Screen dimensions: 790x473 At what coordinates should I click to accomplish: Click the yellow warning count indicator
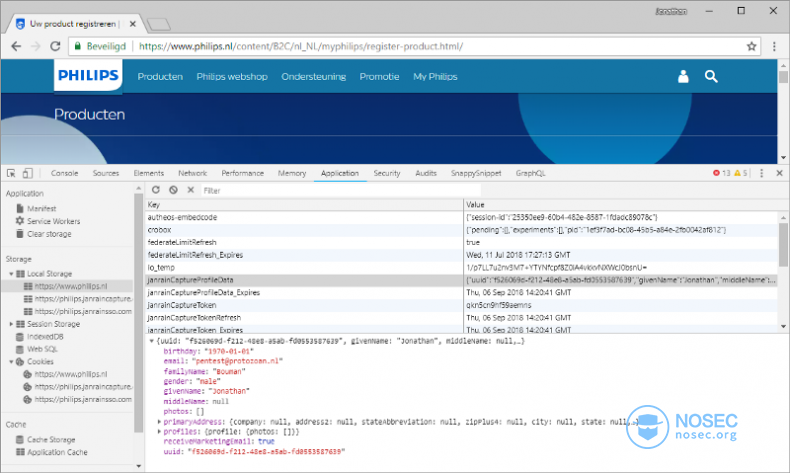741,173
